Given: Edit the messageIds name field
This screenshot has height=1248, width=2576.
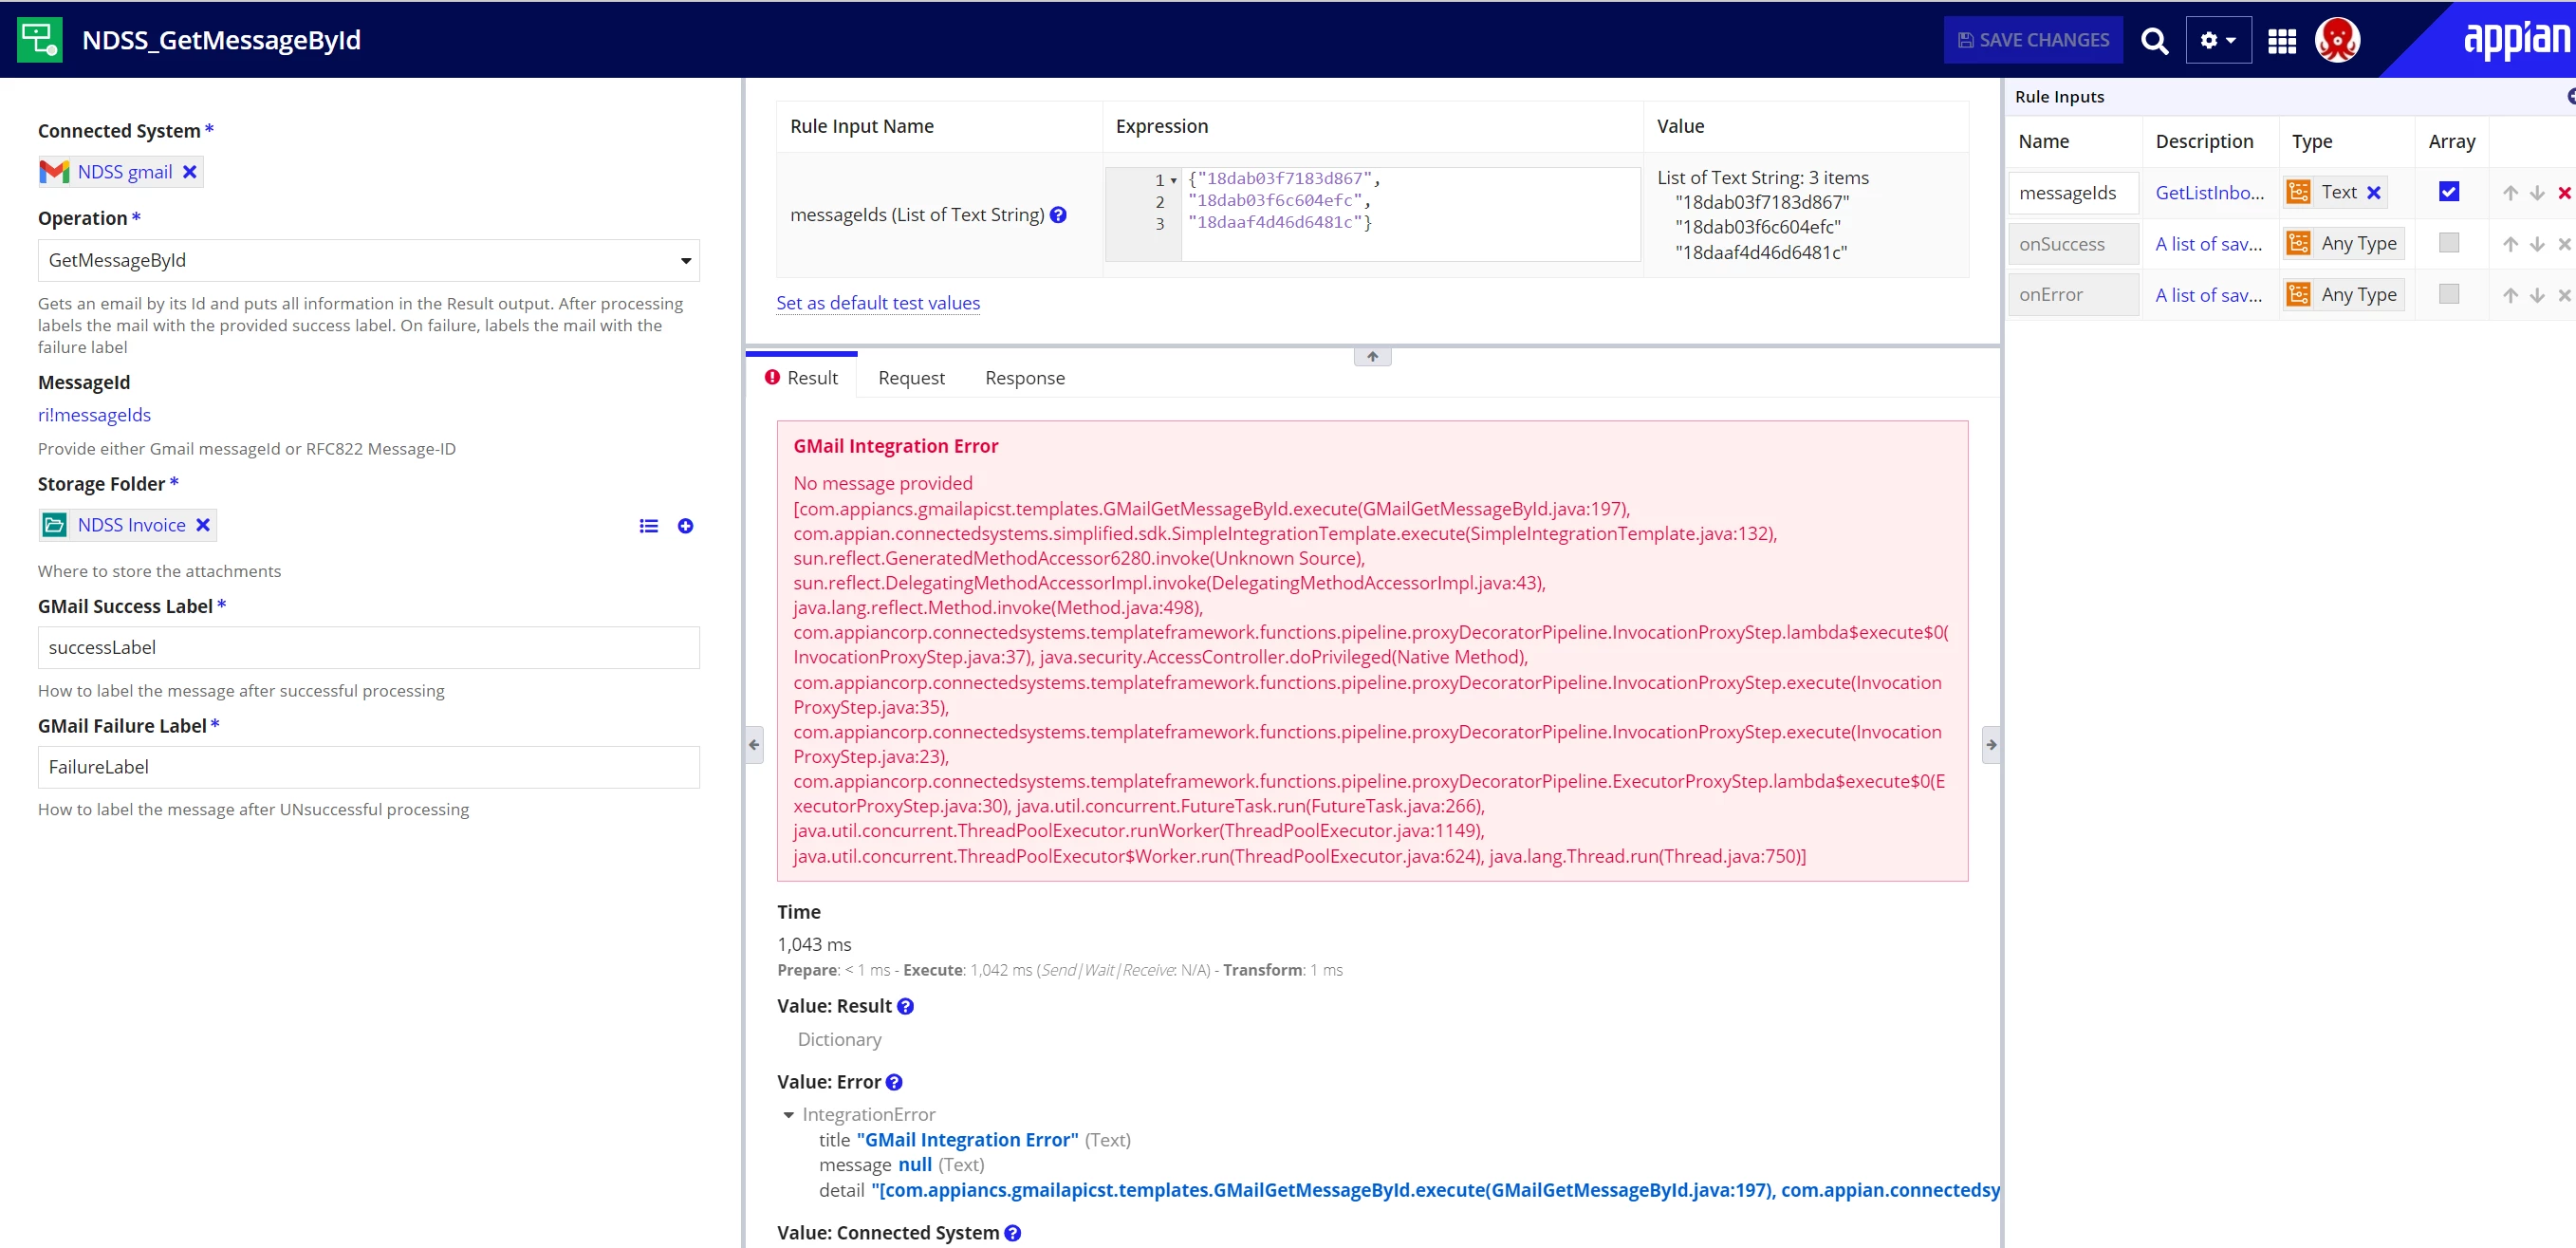Looking at the screenshot, I should click(x=2072, y=193).
